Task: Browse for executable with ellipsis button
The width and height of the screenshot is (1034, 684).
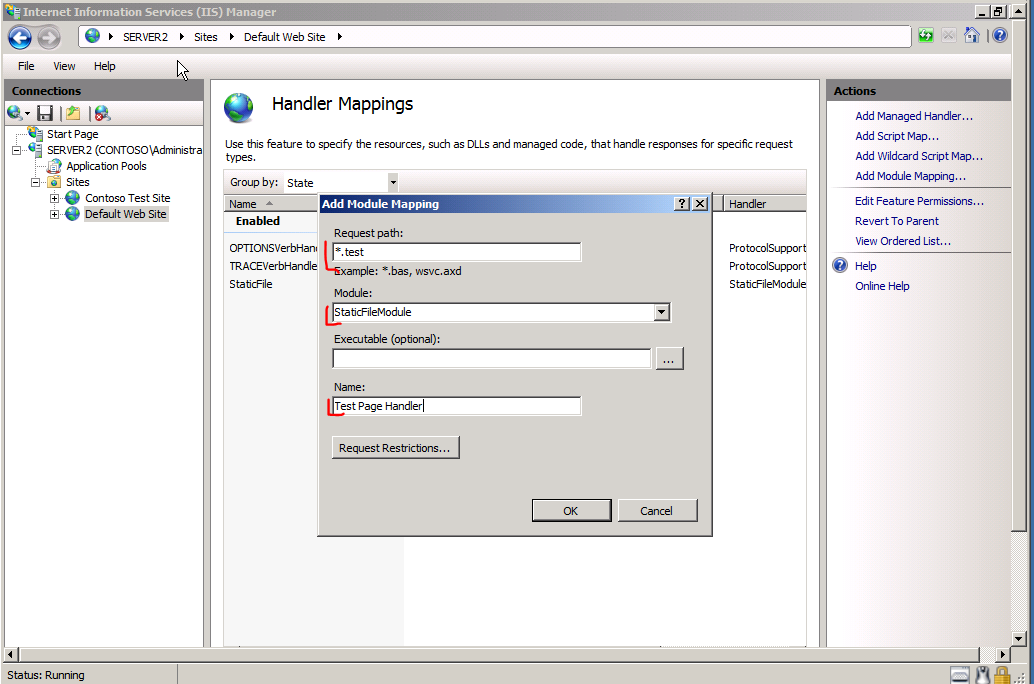Action: [669, 359]
